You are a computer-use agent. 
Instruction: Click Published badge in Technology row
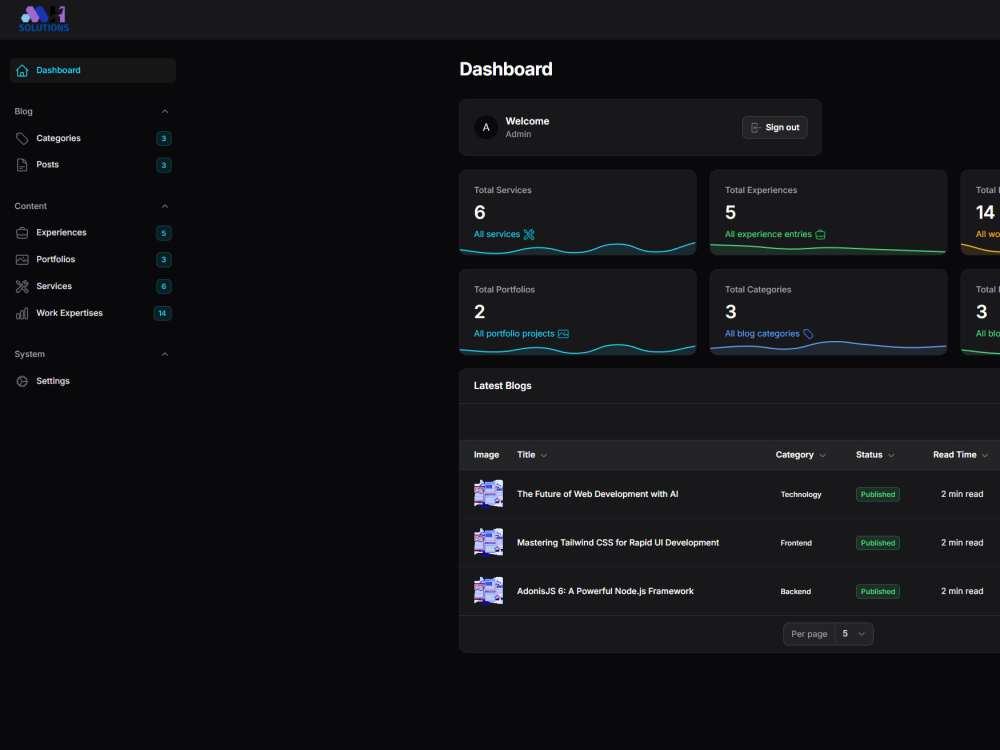878,494
